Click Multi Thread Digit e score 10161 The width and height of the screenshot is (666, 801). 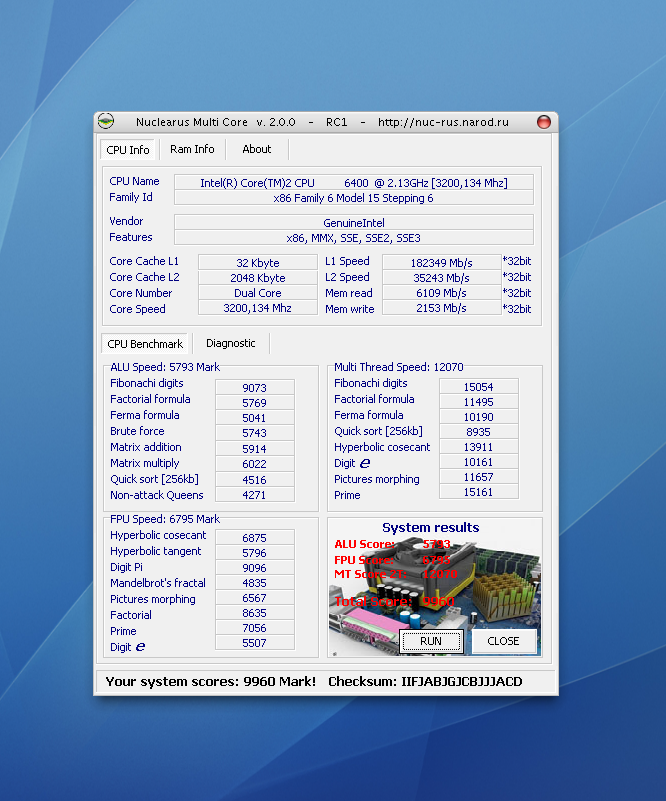point(479,462)
